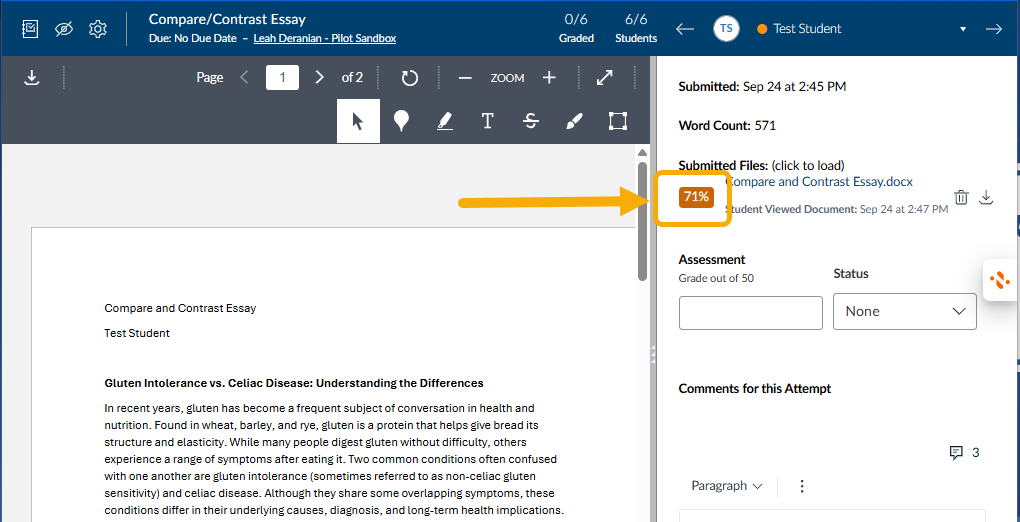Image resolution: width=1020 pixels, height=522 pixels.
Task: Select the point annotation pin tool
Action: point(401,121)
